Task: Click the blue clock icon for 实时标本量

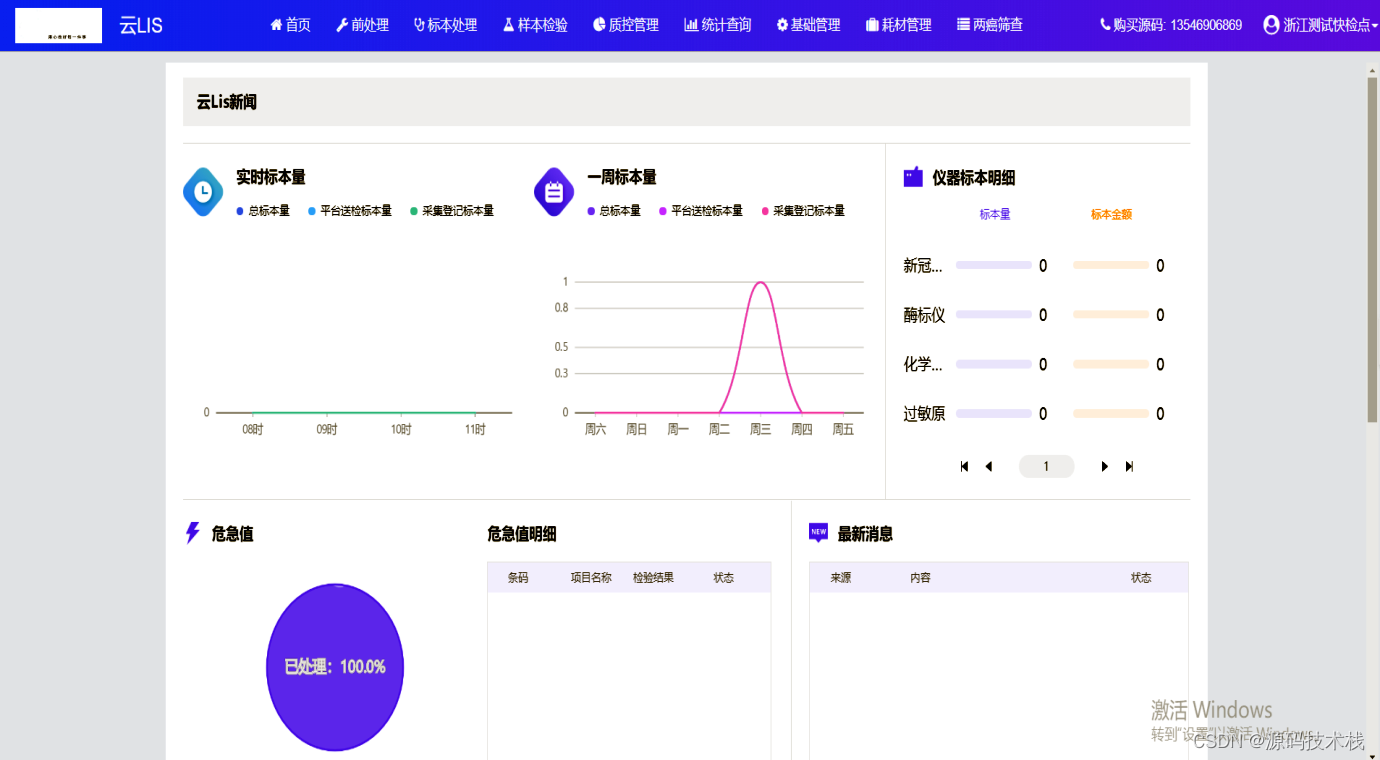Action: [x=203, y=192]
